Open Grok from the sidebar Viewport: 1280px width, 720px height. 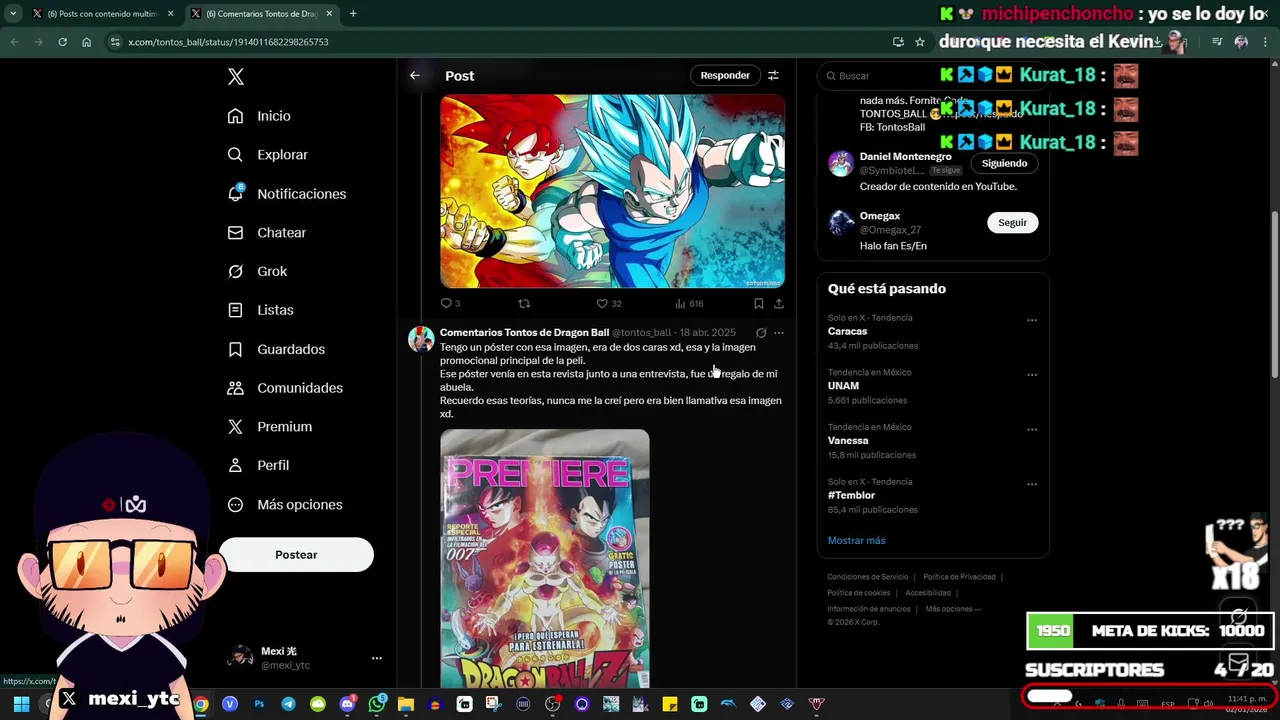[x=257, y=271]
